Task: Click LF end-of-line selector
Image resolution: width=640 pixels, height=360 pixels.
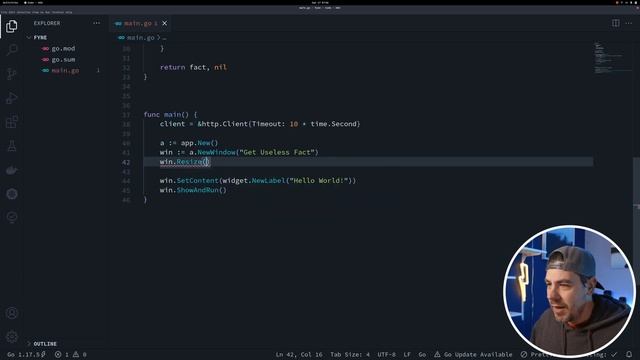Action: [407, 354]
